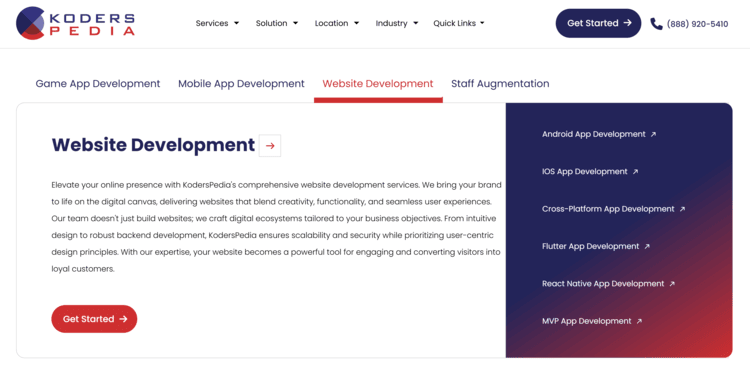Click the arrow icon after MVP App Development

640,321
